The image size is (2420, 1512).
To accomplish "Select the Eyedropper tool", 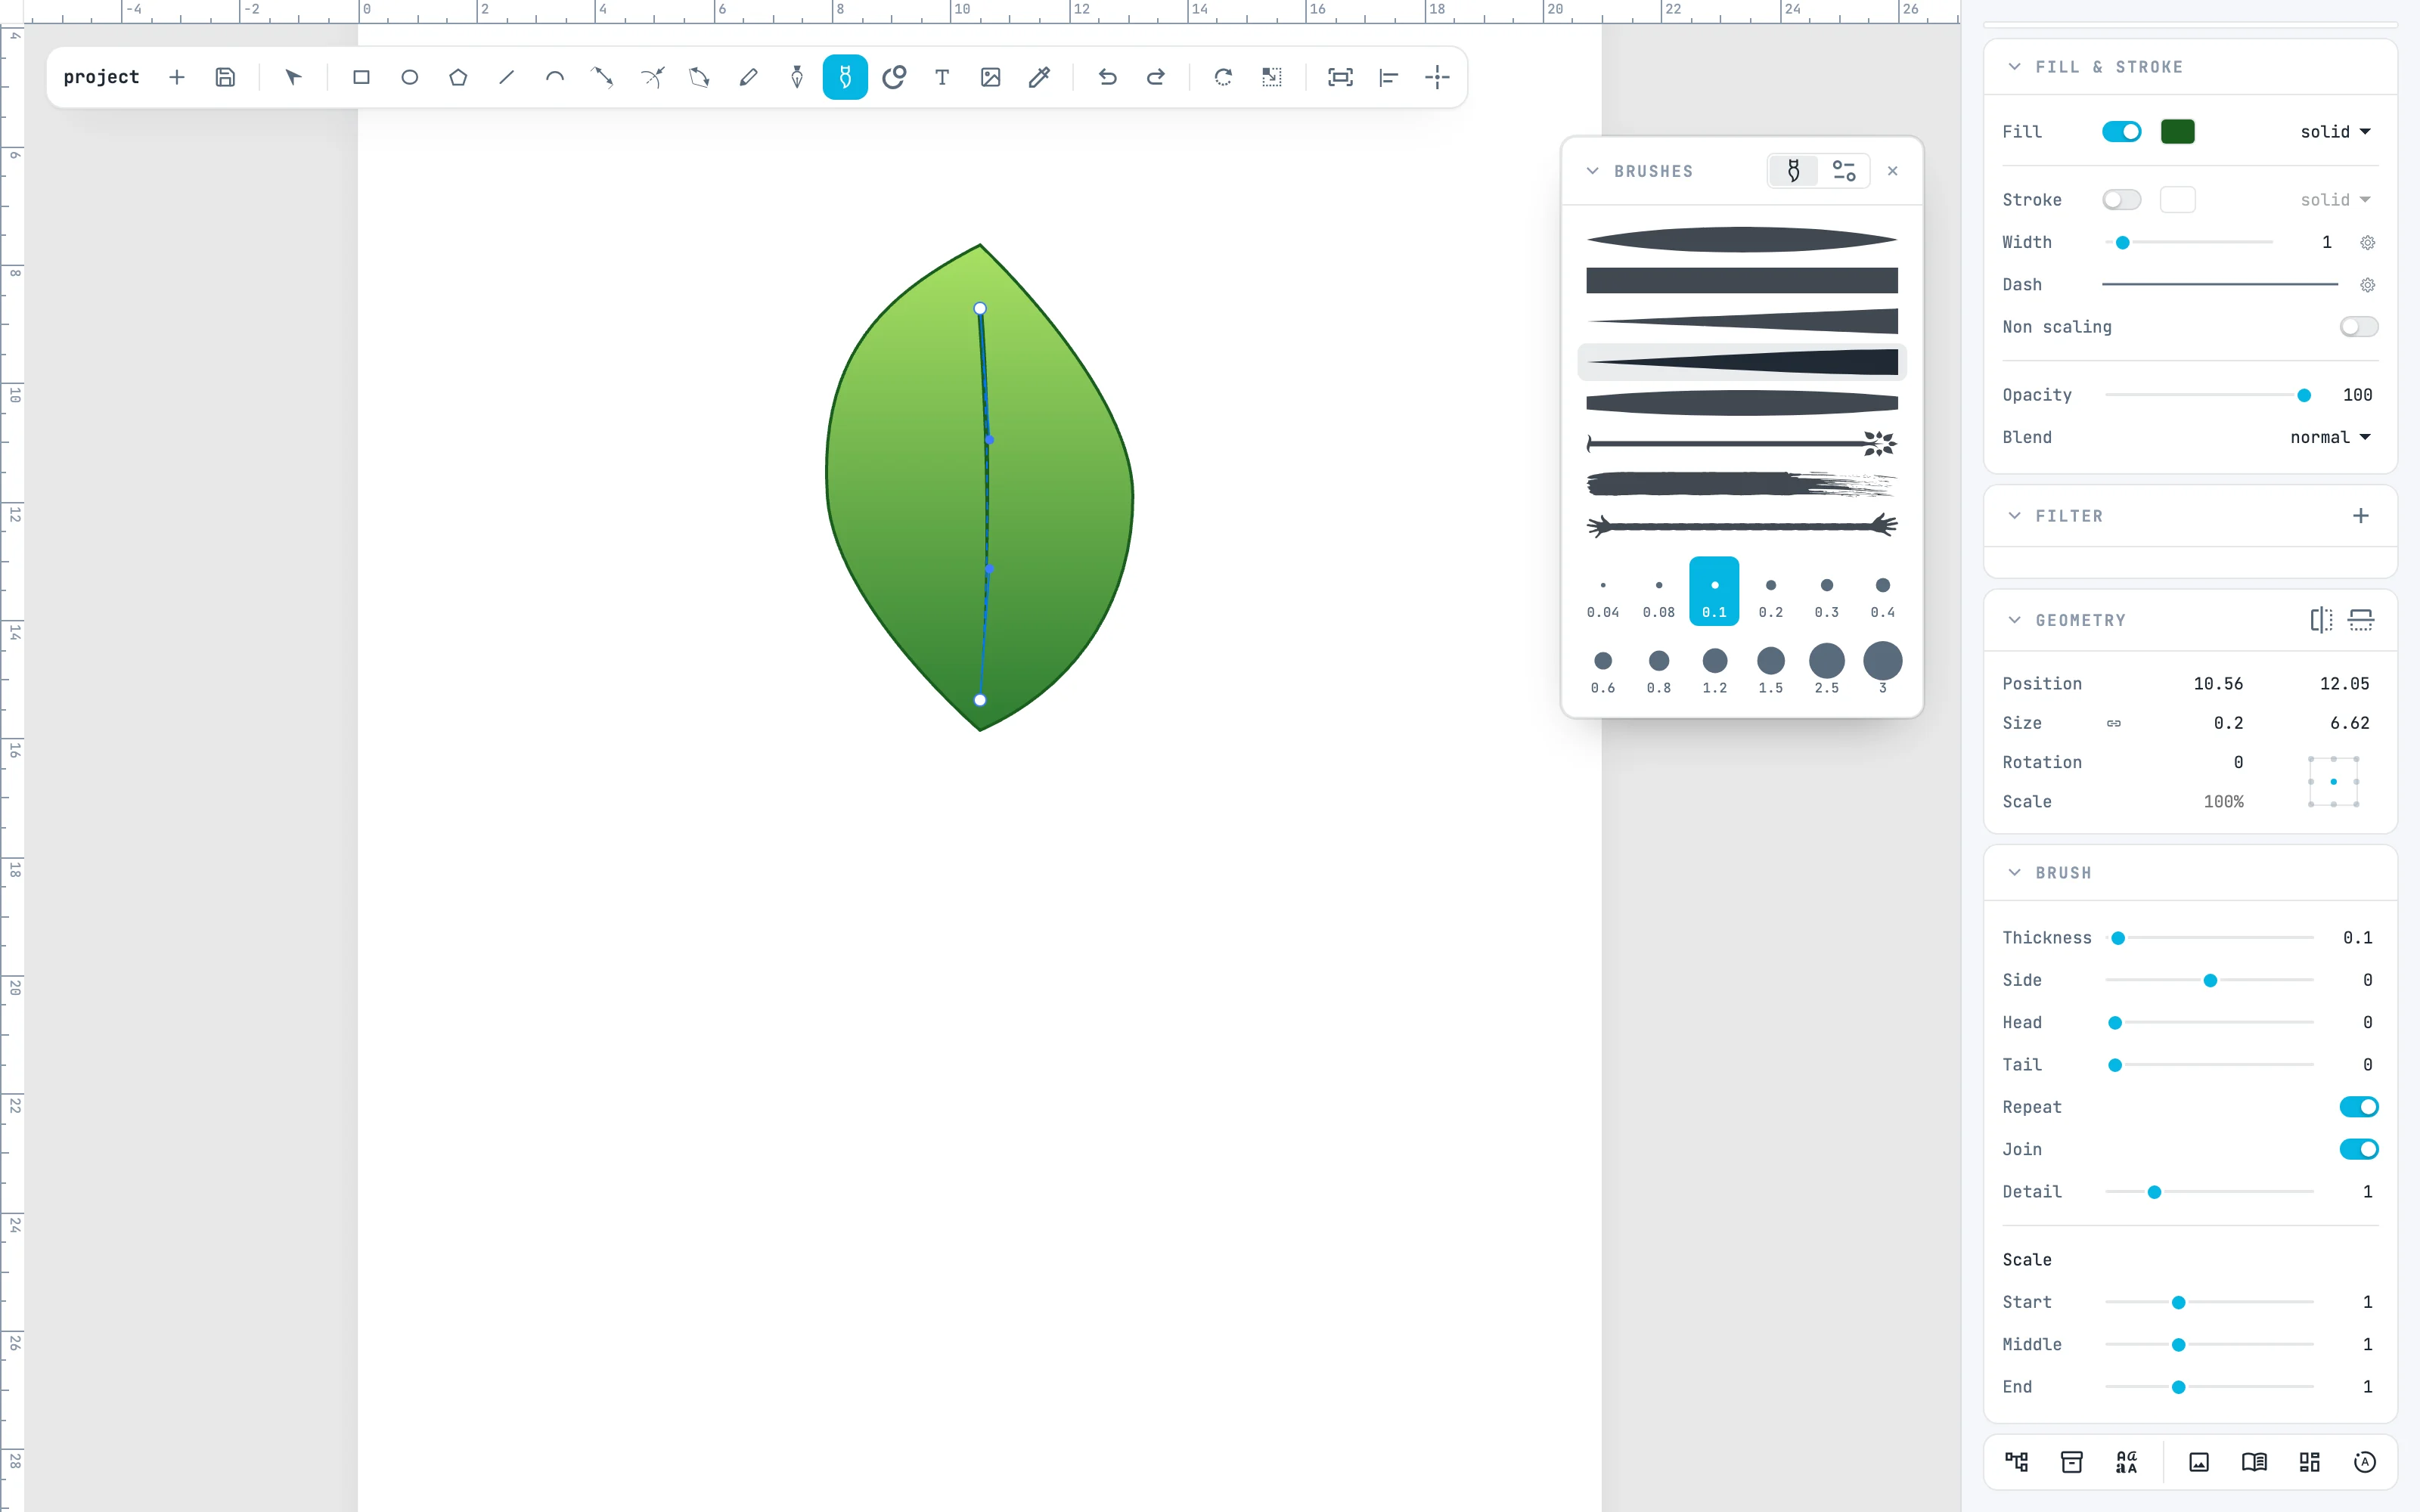I will coord(1039,77).
